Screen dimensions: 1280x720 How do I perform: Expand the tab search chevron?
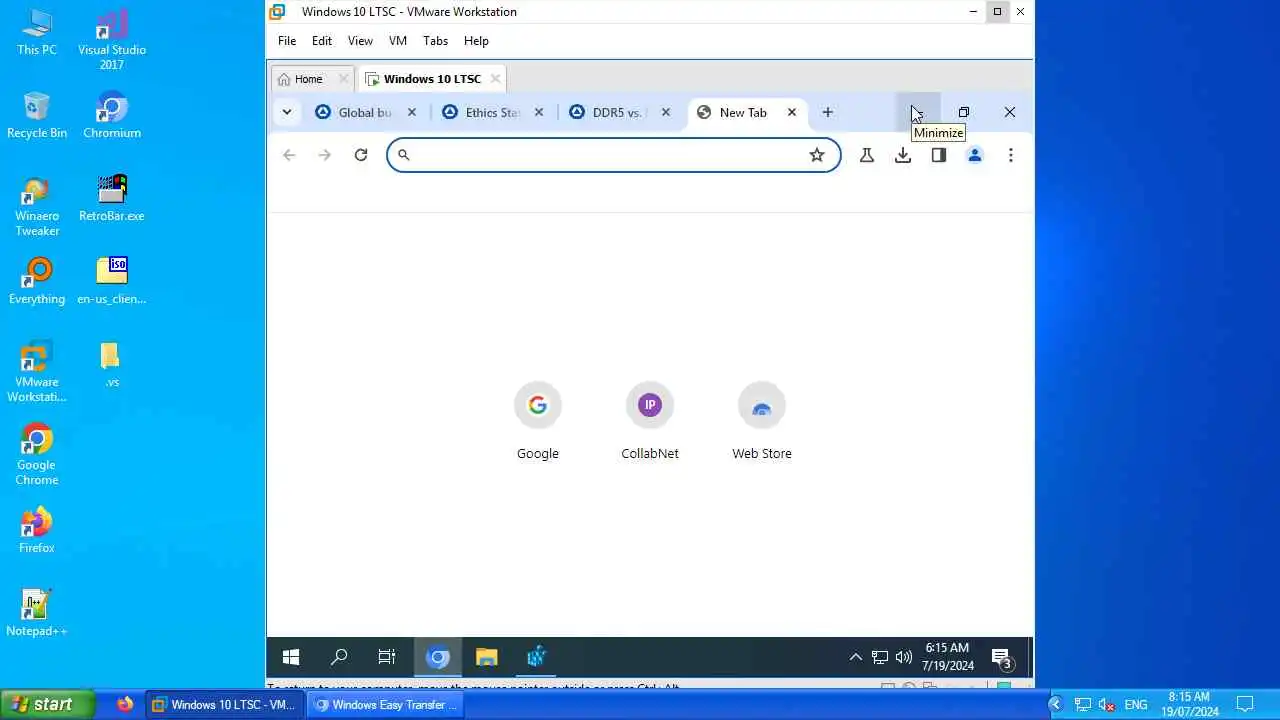click(x=287, y=112)
